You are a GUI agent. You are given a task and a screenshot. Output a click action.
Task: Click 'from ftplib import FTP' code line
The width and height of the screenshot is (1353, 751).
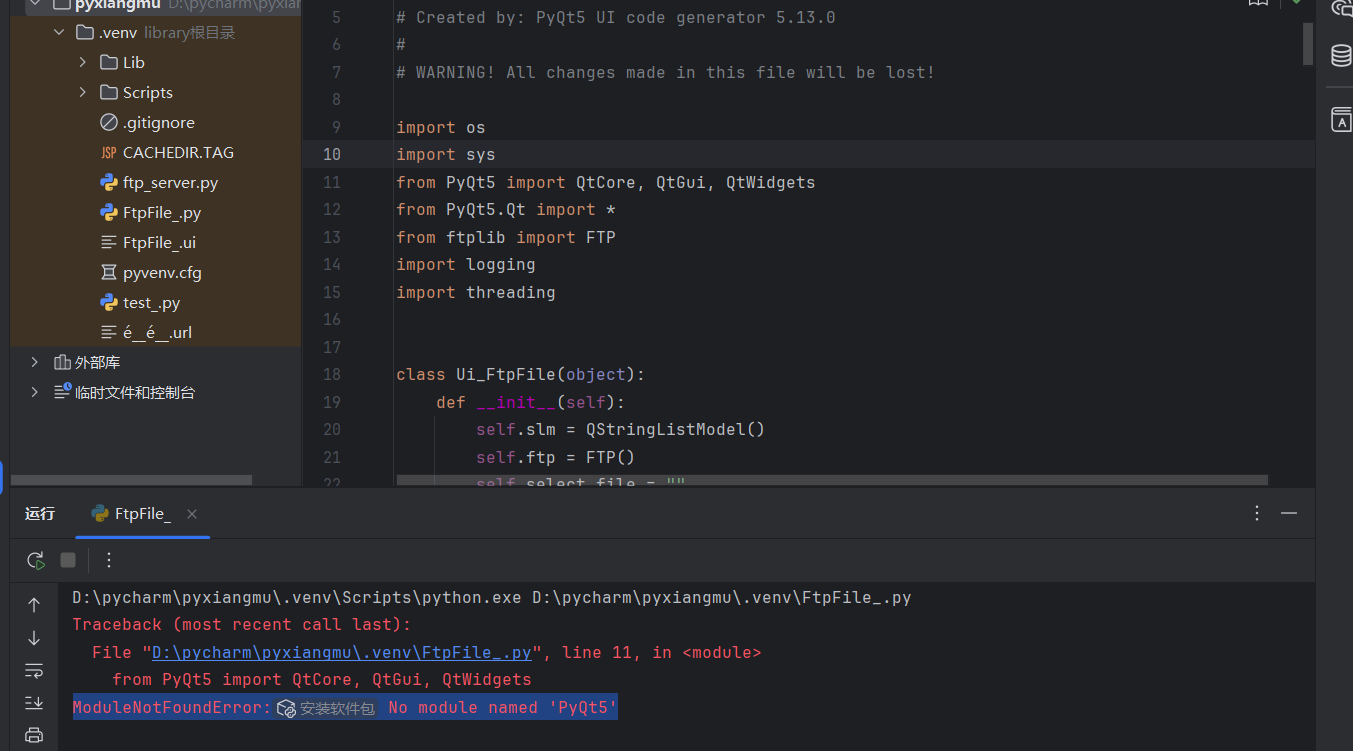[x=505, y=237]
